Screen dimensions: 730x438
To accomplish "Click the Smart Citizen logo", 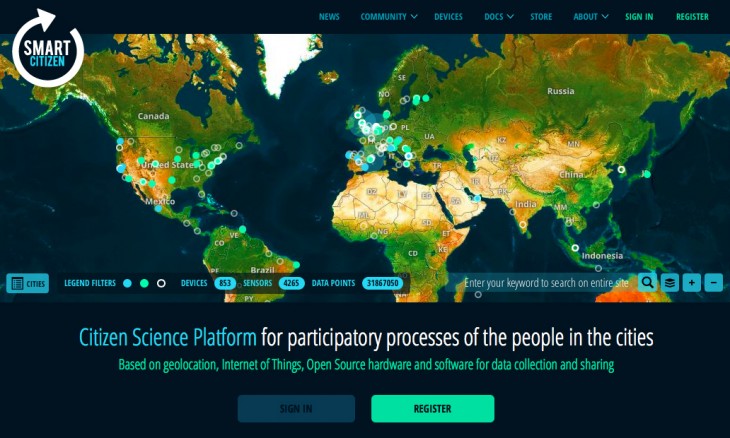I will click(48, 48).
